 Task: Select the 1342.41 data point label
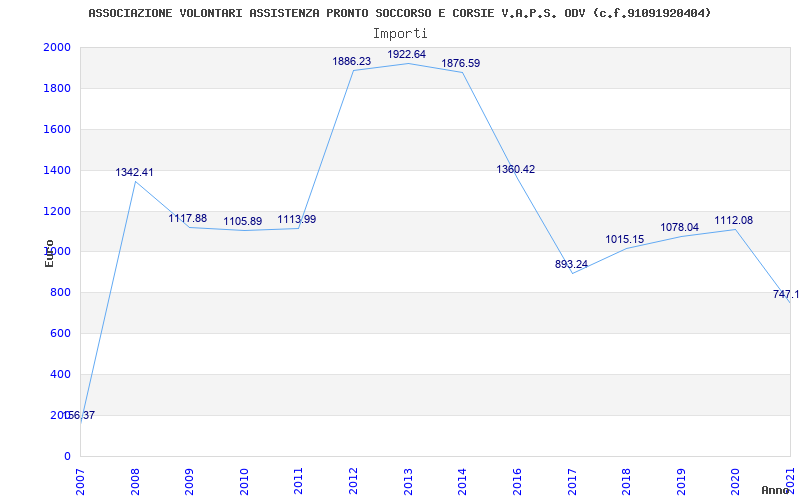134,172
